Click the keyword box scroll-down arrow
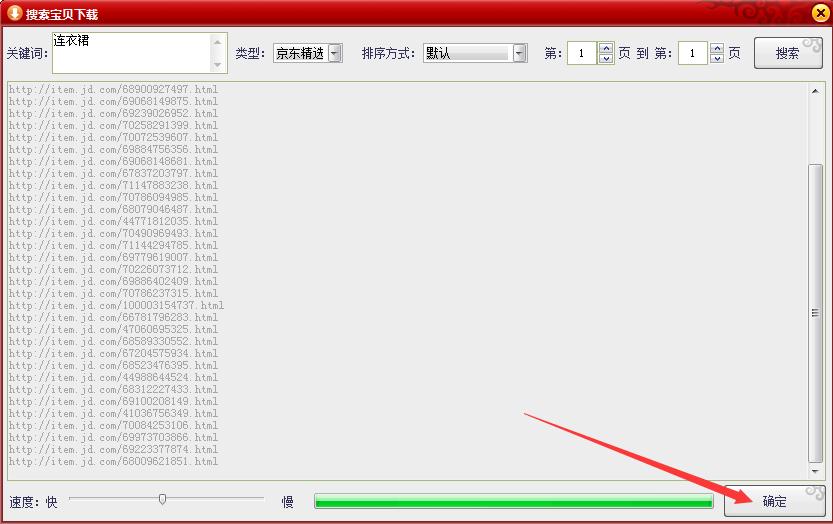Image resolution: width=833 pixels, height=524 pixels. [x=217, y=64]
